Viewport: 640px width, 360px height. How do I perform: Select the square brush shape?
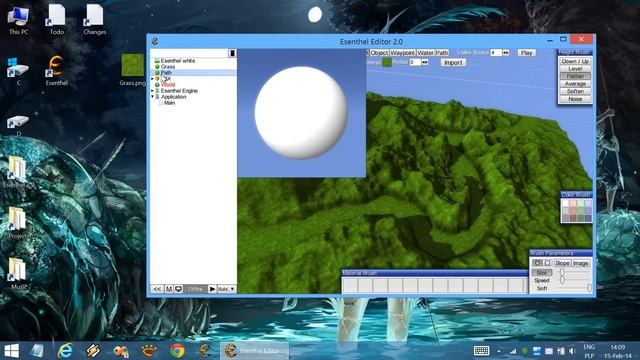(548, 263)
